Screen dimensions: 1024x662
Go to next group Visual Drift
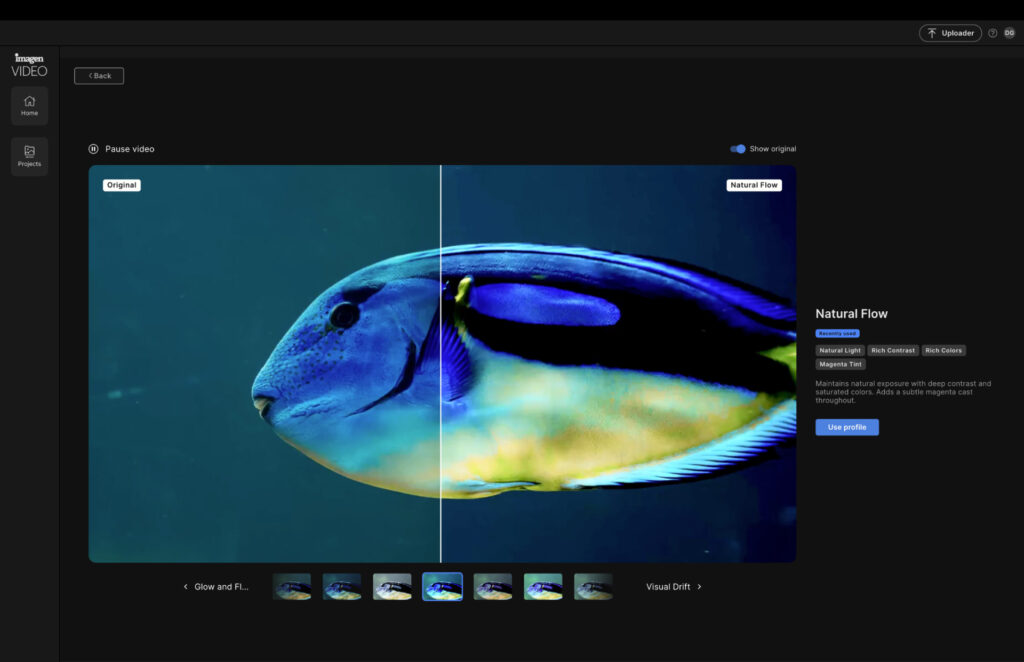coord(674,587)
